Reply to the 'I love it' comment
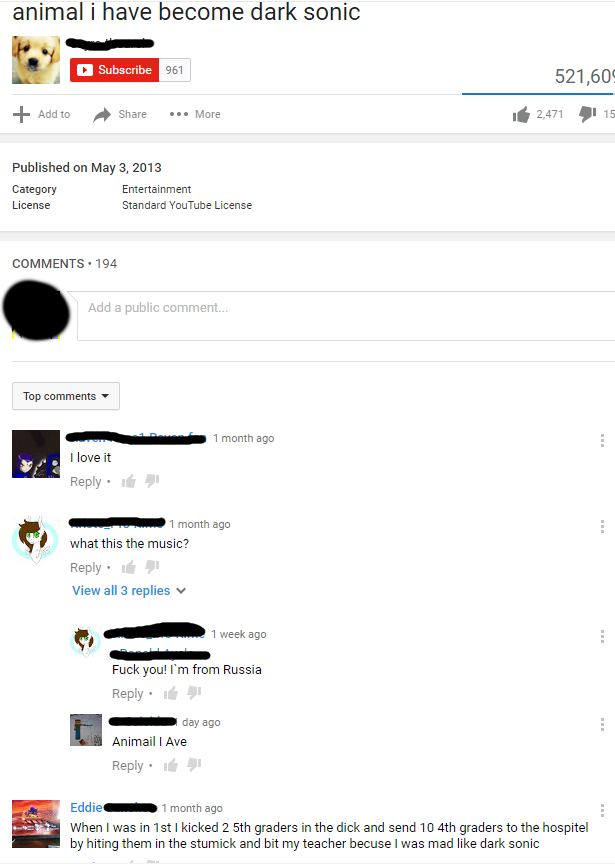The width and height of the screenshot is (615, 864). pos(85,482)
